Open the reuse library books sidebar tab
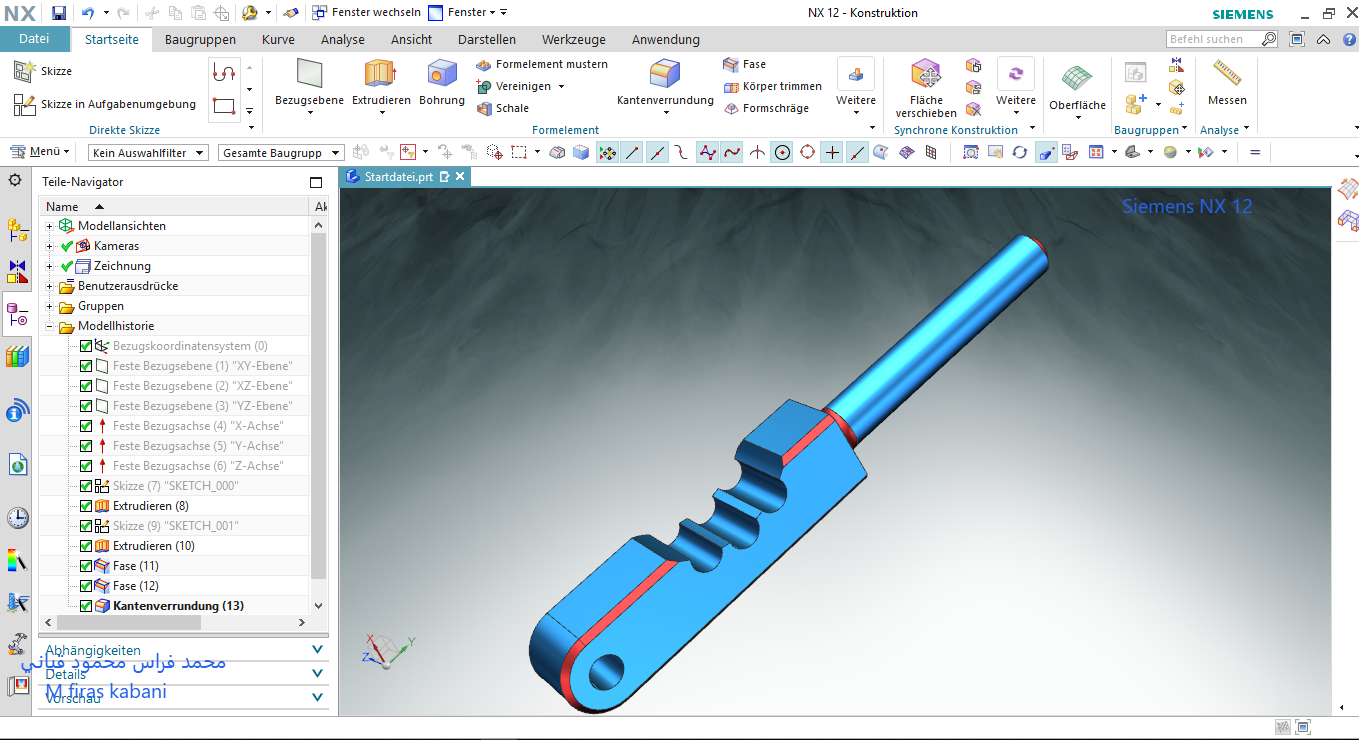This screenshot has height=740, width=1359. tap(17, 356)
